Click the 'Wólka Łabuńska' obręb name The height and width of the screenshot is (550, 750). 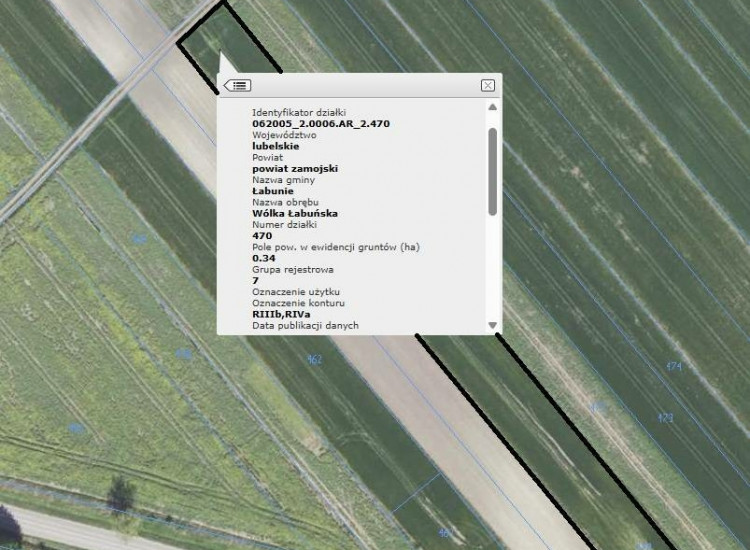click(x=295, y=213)
